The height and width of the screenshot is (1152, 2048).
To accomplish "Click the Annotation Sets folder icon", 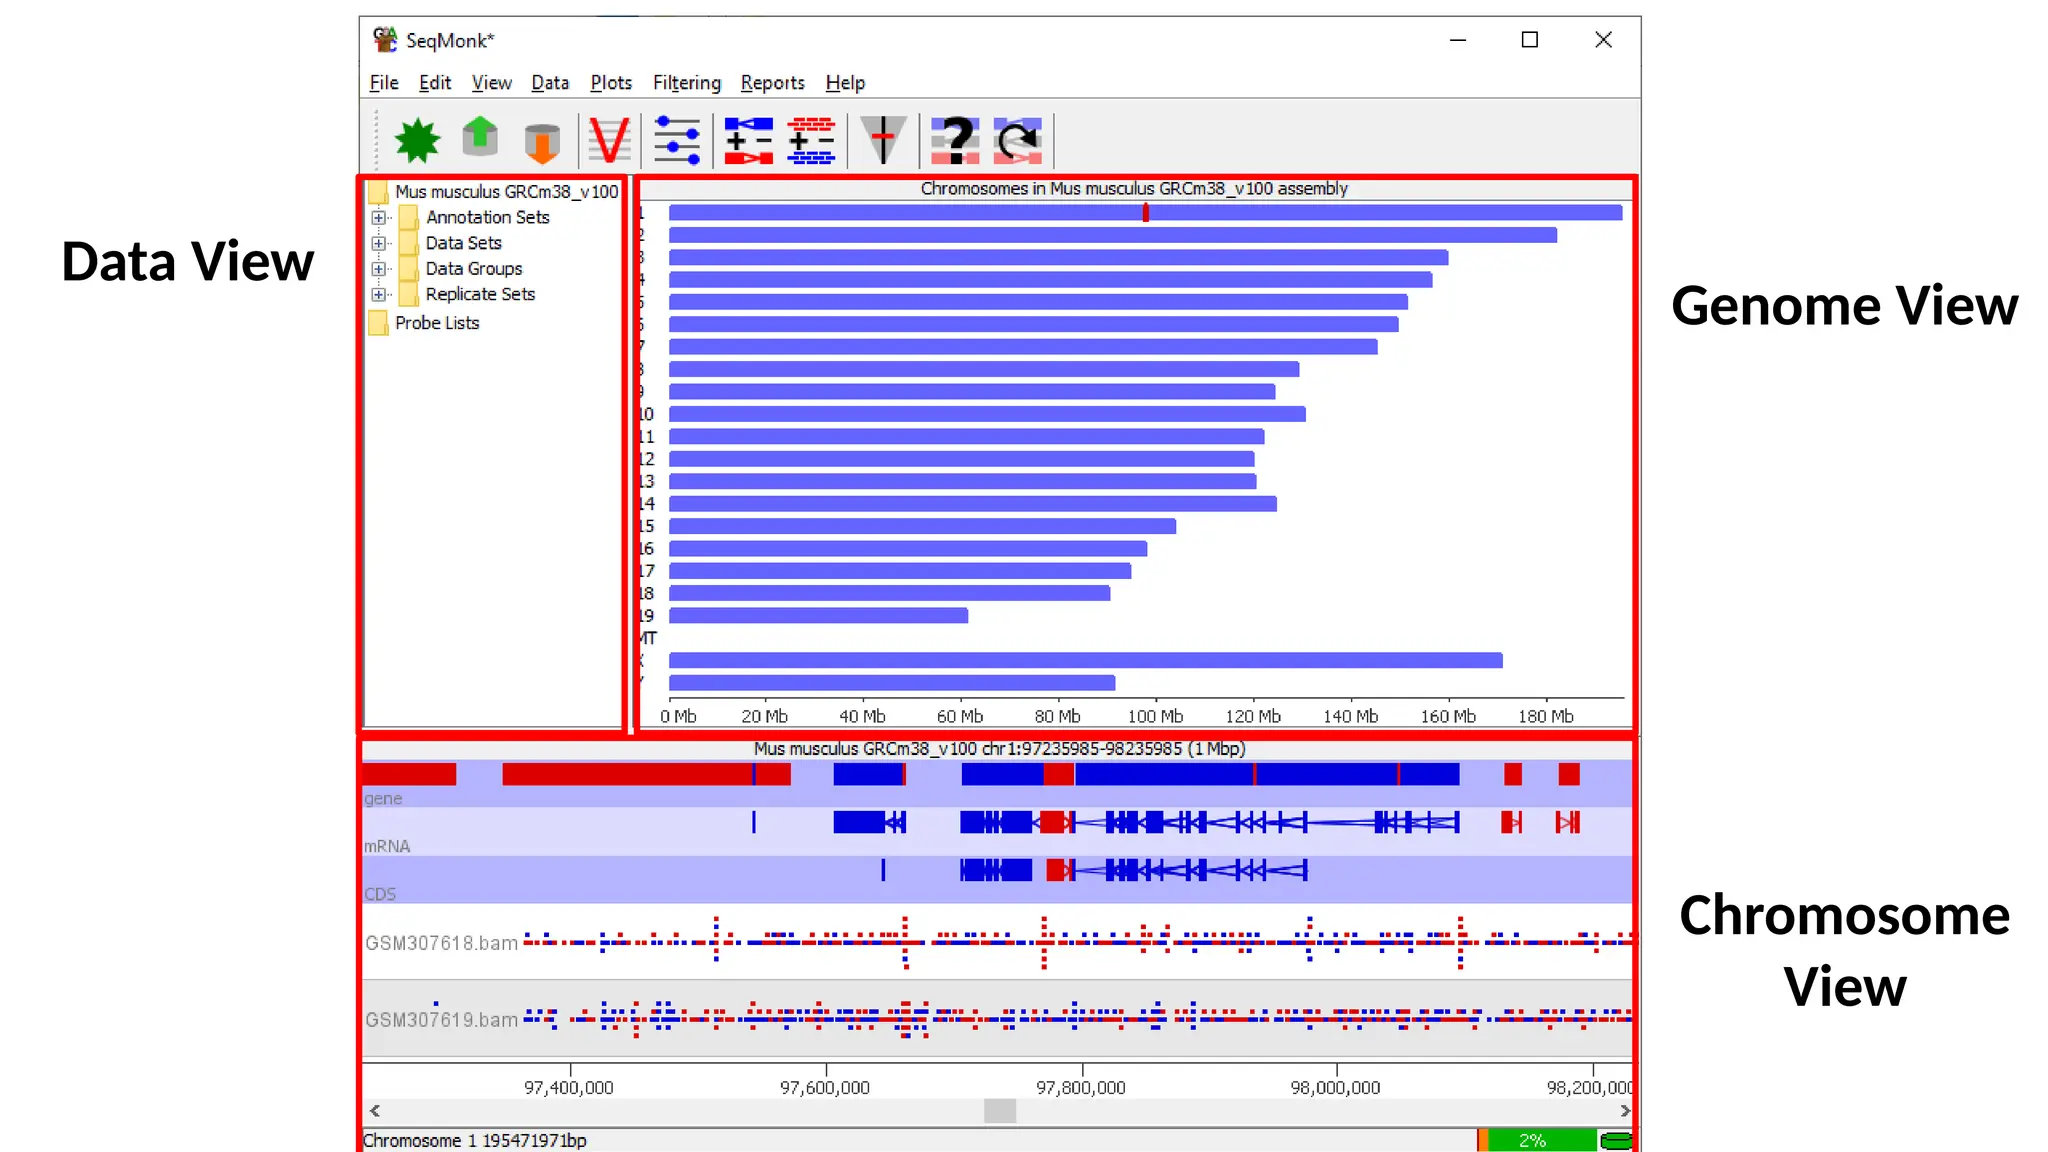I will point(408,217).
